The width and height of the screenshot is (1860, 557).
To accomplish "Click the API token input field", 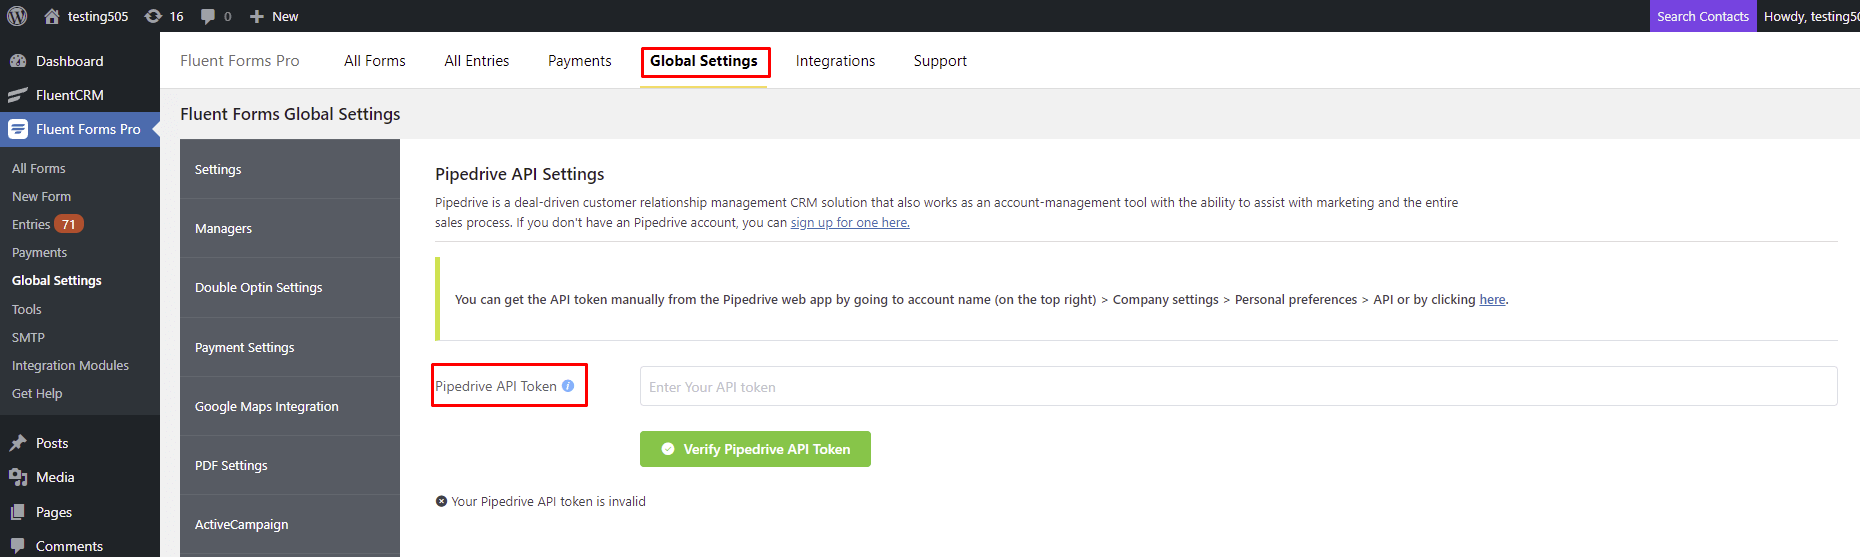I will (x=1238, y=386).
